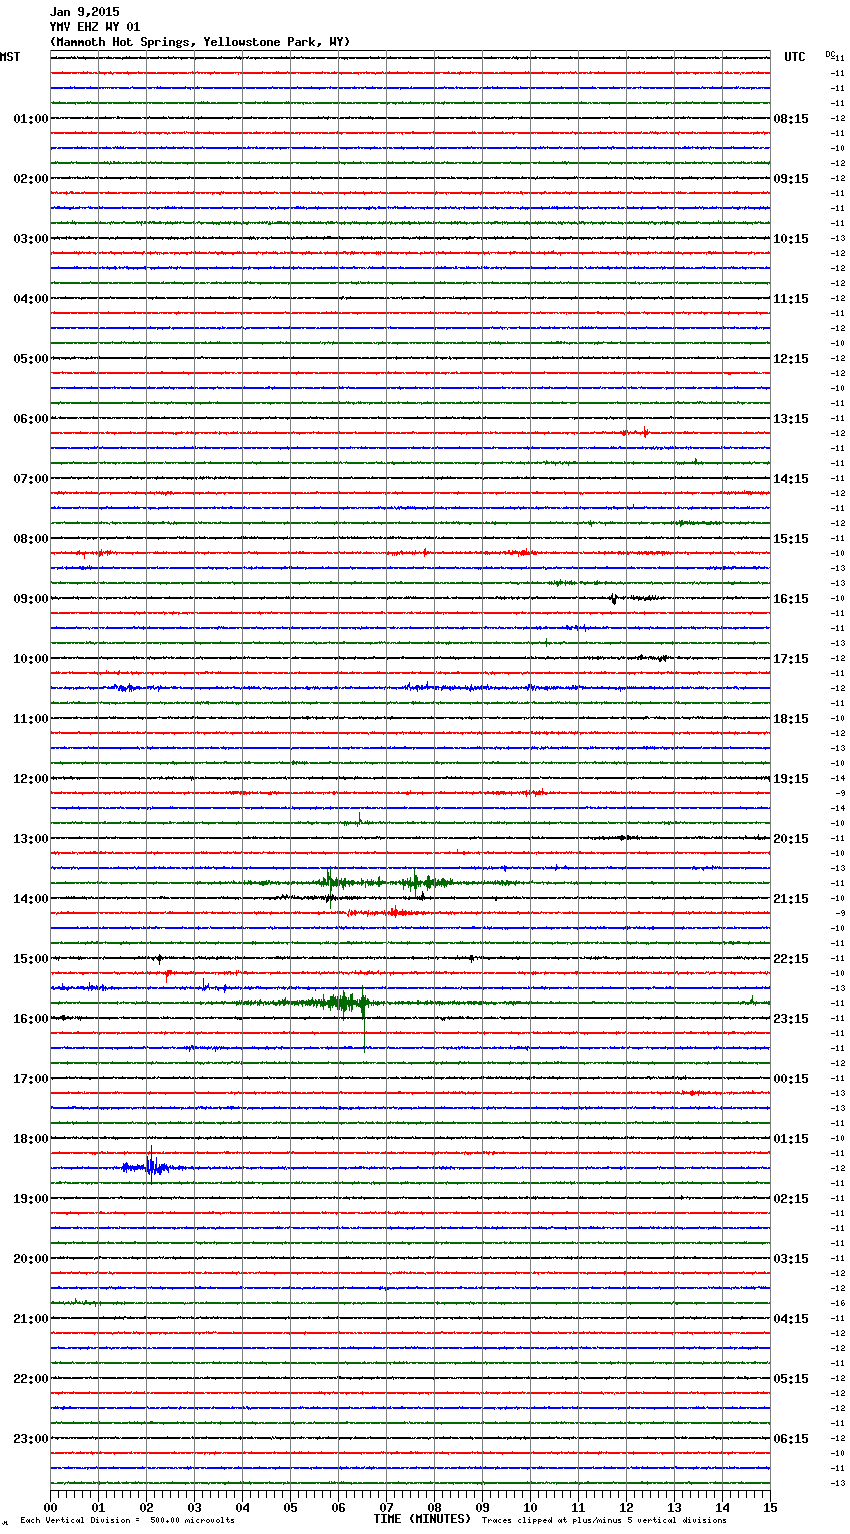Select the 07:00 MST time label
850x1534 pixels.
click(x=31, y=479)
